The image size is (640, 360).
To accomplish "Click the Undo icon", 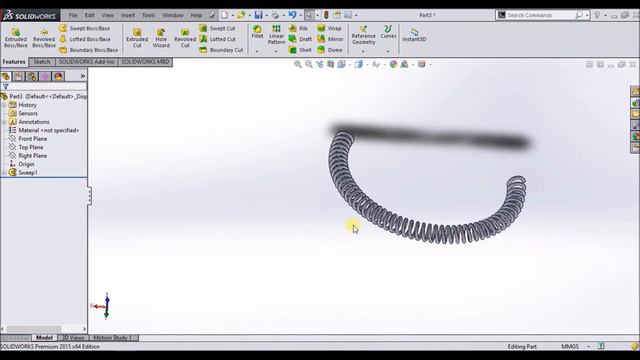I will [292, 15].
